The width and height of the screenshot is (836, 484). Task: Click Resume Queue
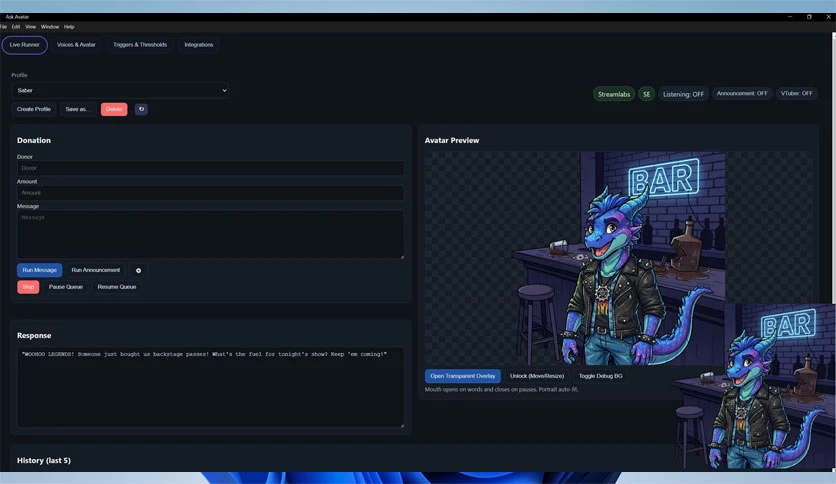[117, 287]
